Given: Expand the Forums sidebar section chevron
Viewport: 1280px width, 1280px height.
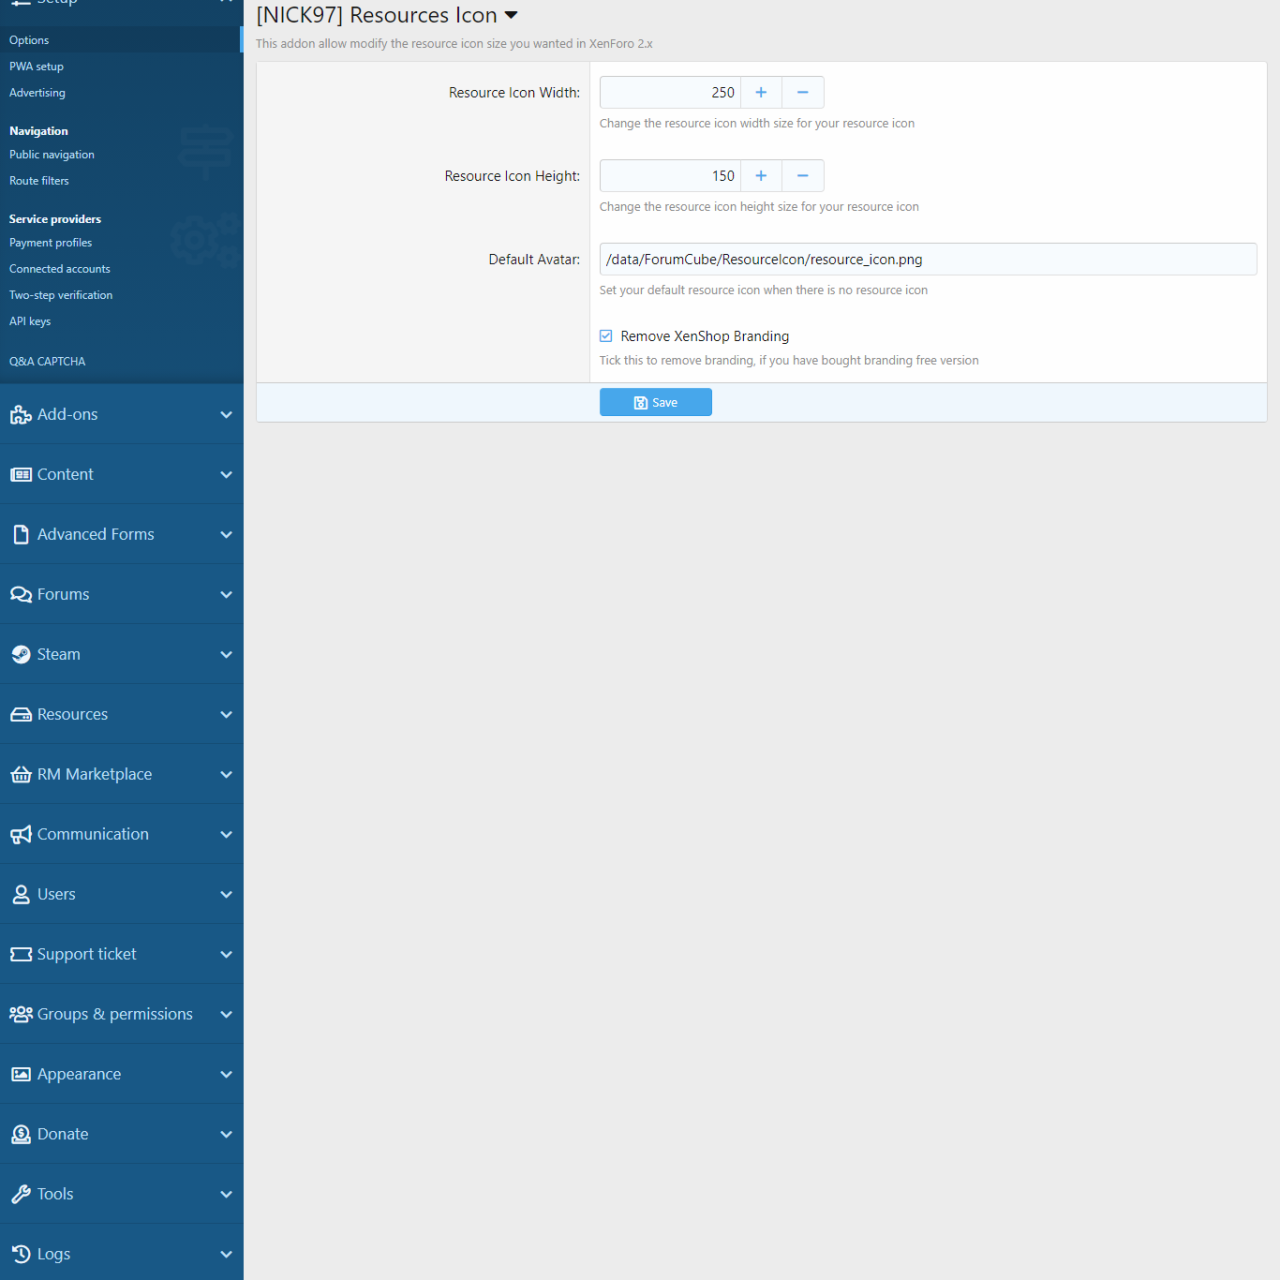Looking at the screenshot, I should (226, 595).
